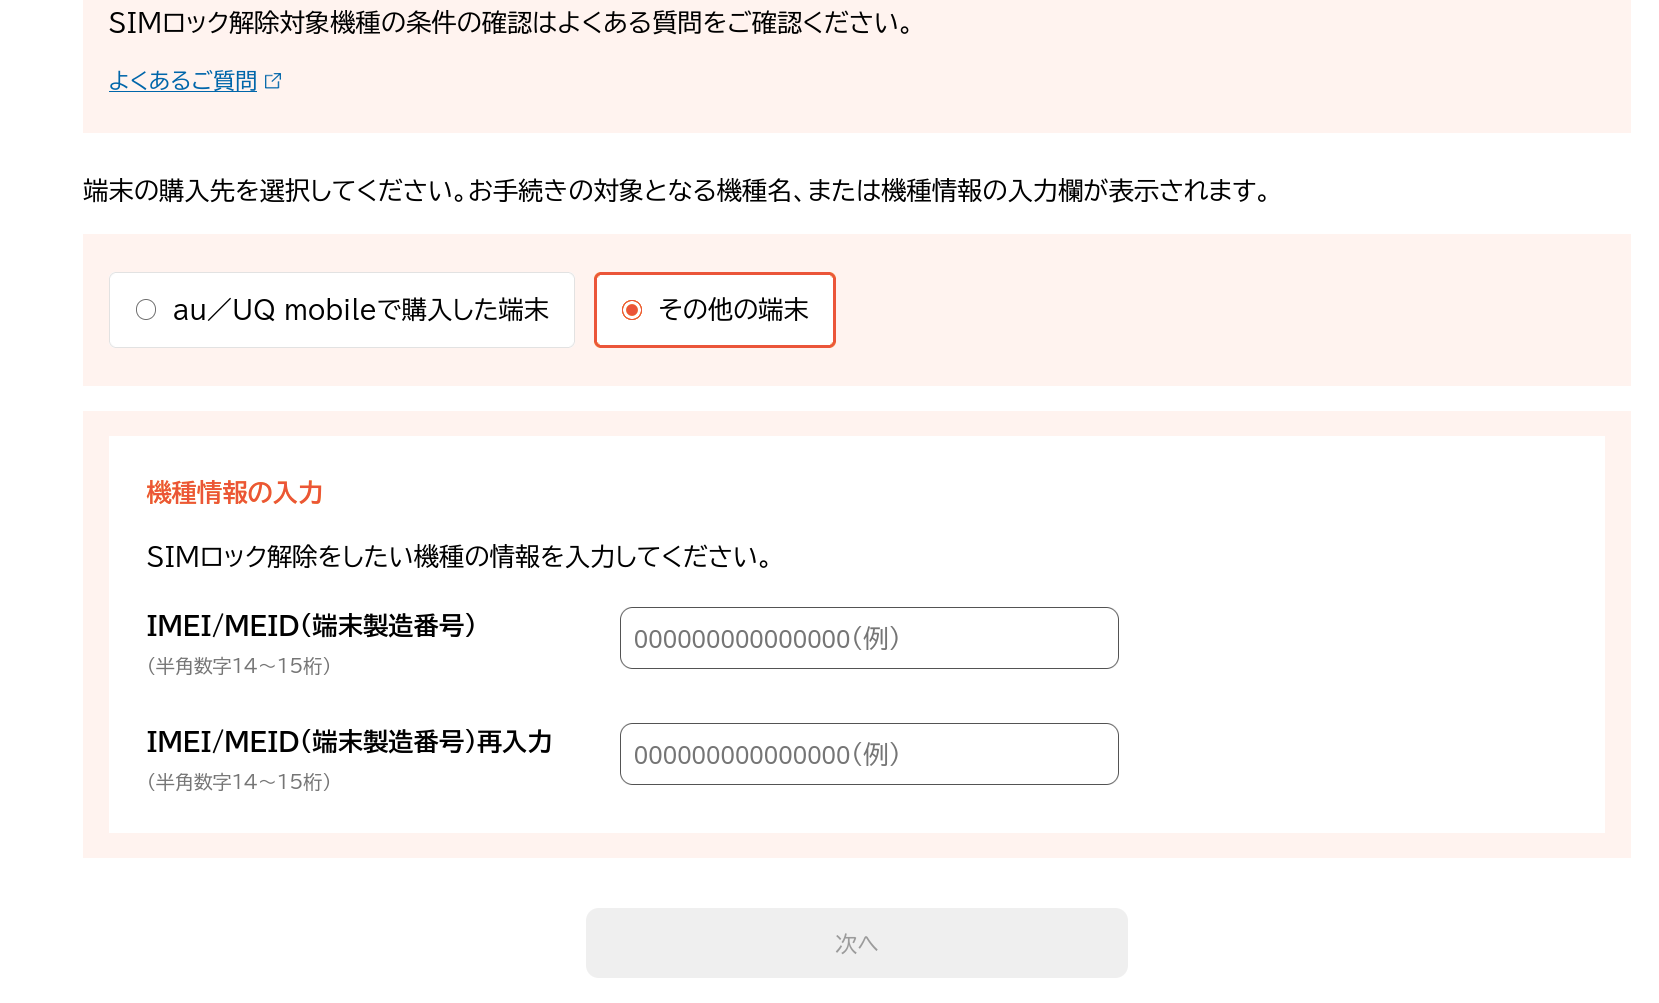This screenshot has height=1003, width=1659.
Task: Focus the IMEI/MEID 再入力 confirmation input field
Action: [x=868, y=754]
